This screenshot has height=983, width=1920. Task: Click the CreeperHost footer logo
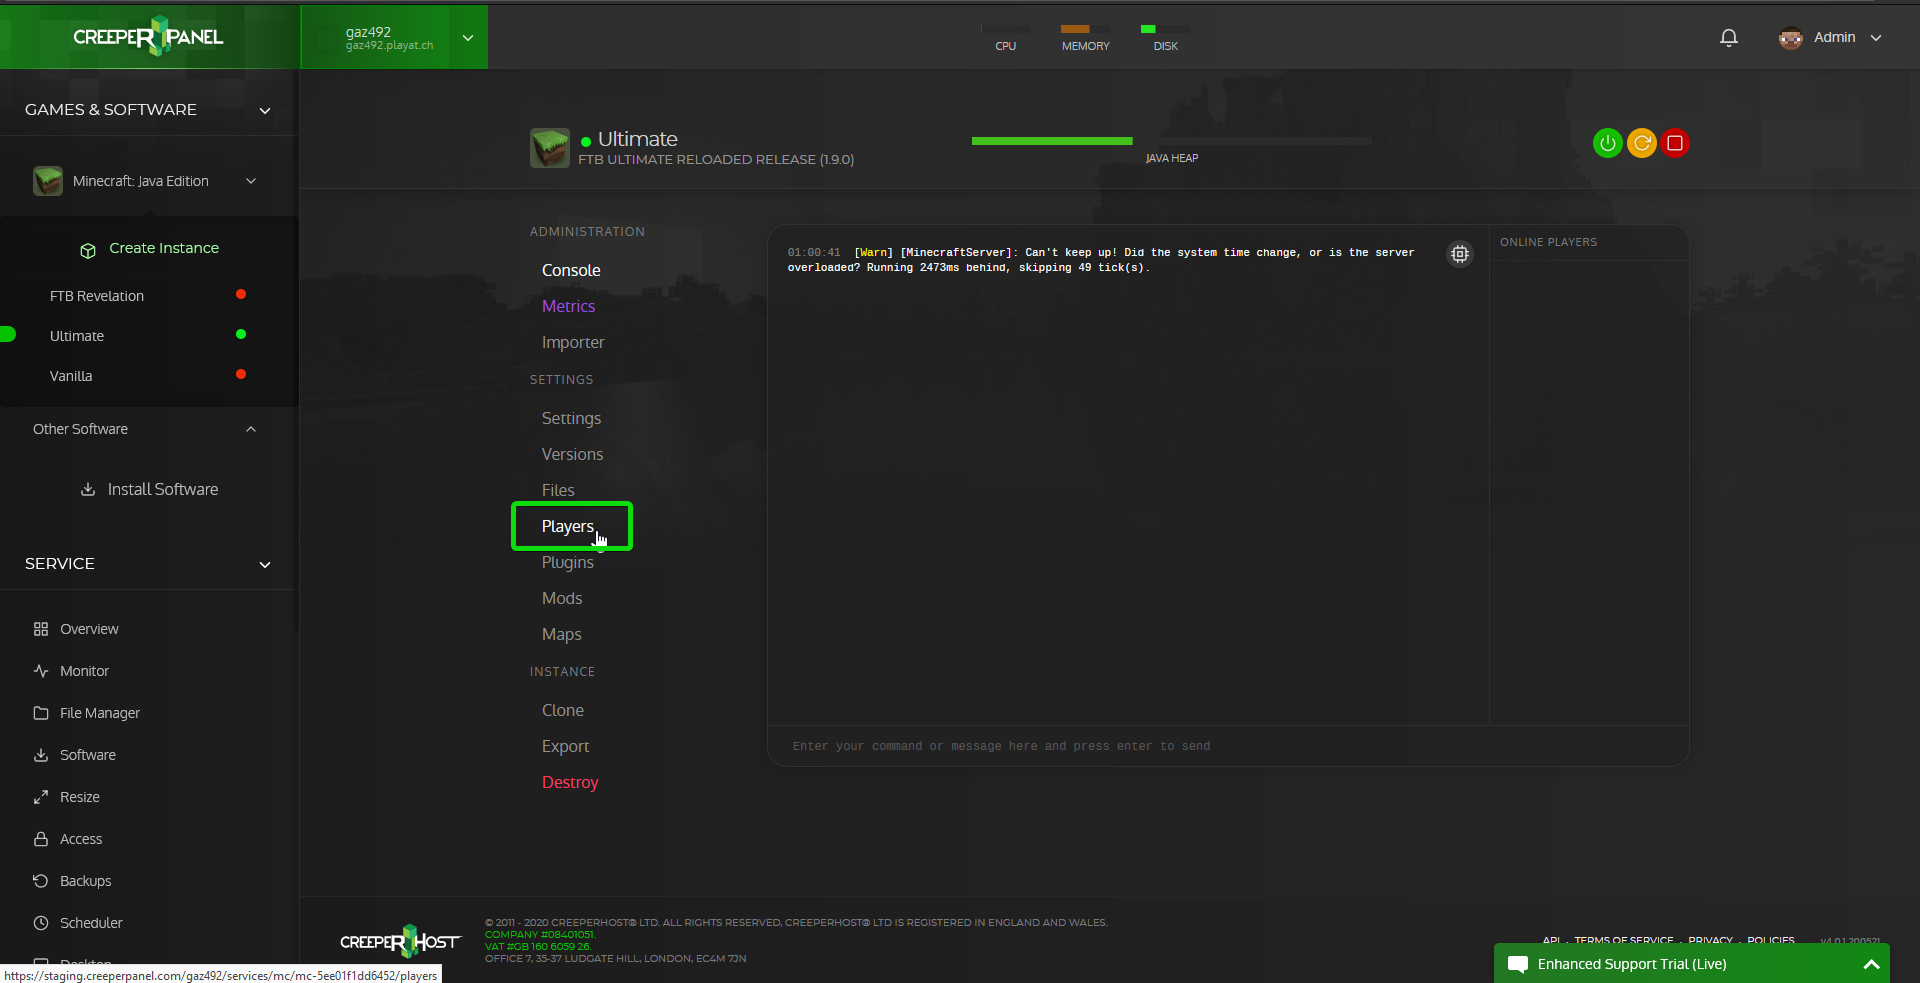click(x=400, y=941)
